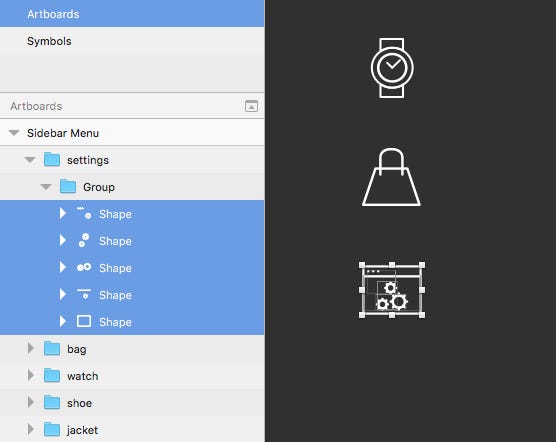Screen dimensions: 556x442
Task: Click the rectangle shape thumbnail
Action: 84,321
